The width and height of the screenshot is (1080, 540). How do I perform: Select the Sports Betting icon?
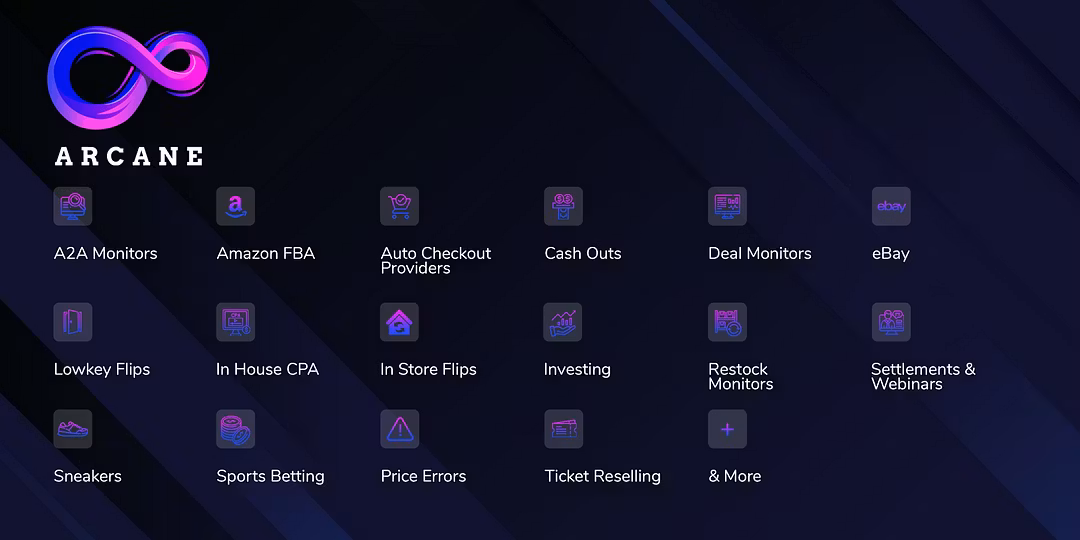tap(236, 429)
